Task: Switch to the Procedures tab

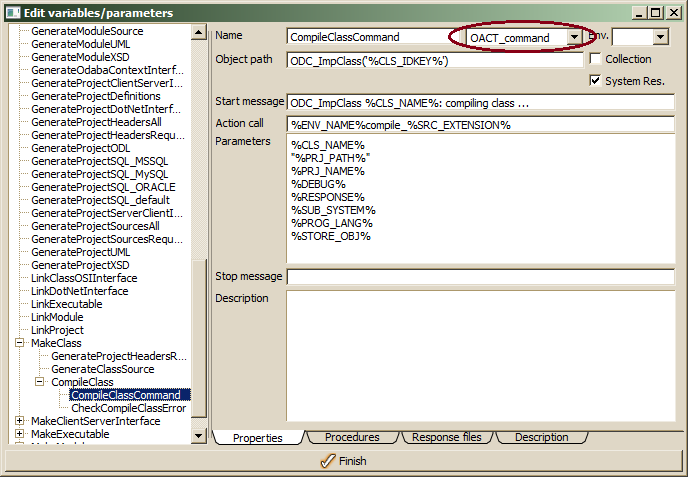Action: pyautogui.click(x=352, y=437)
